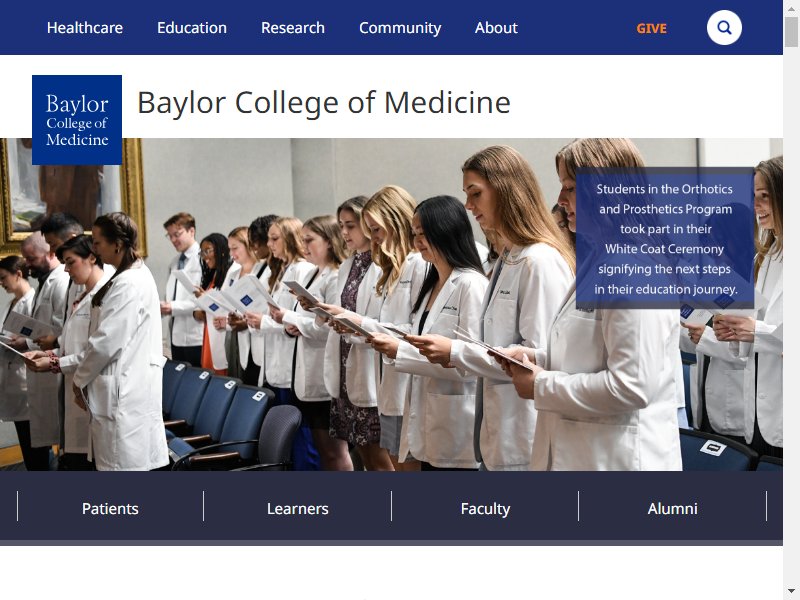
Task: Click the scrollbar up arrow
Action: pyautogui.click(x=791, y=7)
